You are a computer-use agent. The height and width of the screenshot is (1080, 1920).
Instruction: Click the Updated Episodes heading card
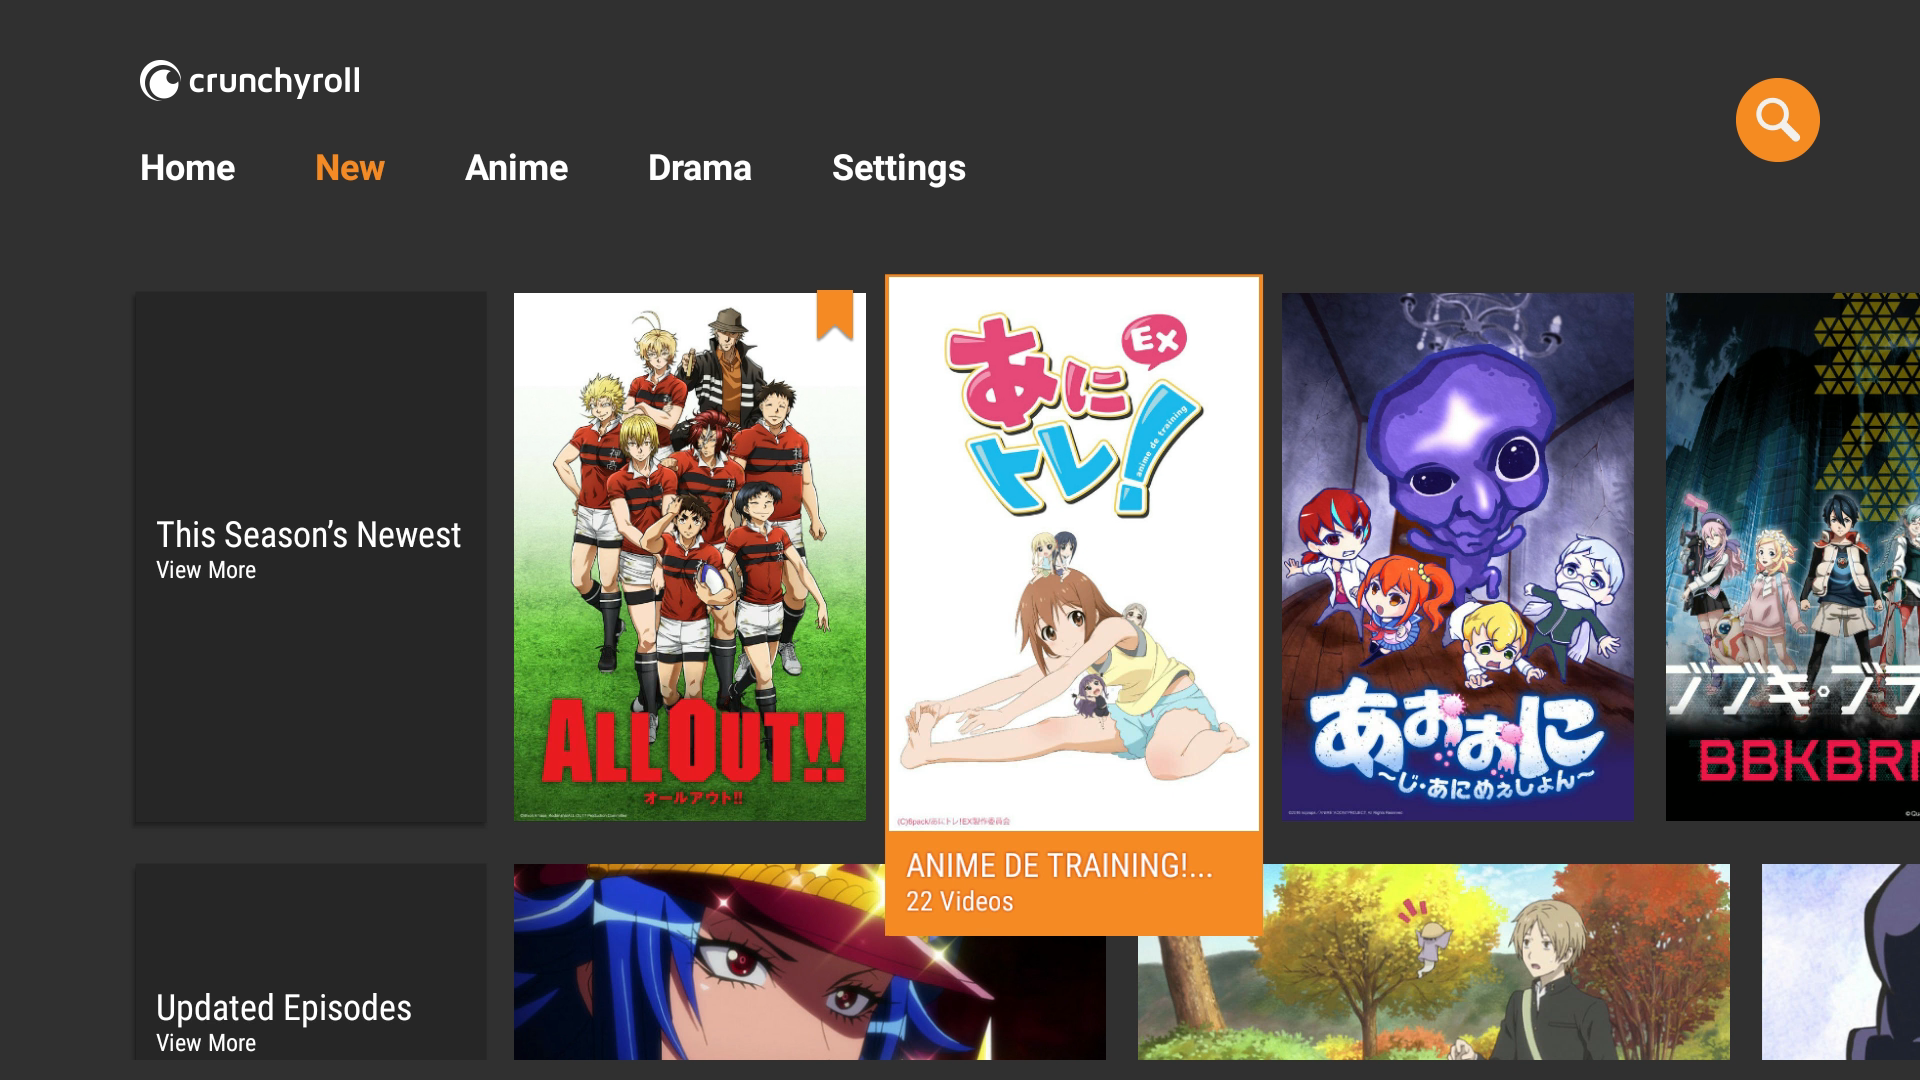tap(310, 962)
